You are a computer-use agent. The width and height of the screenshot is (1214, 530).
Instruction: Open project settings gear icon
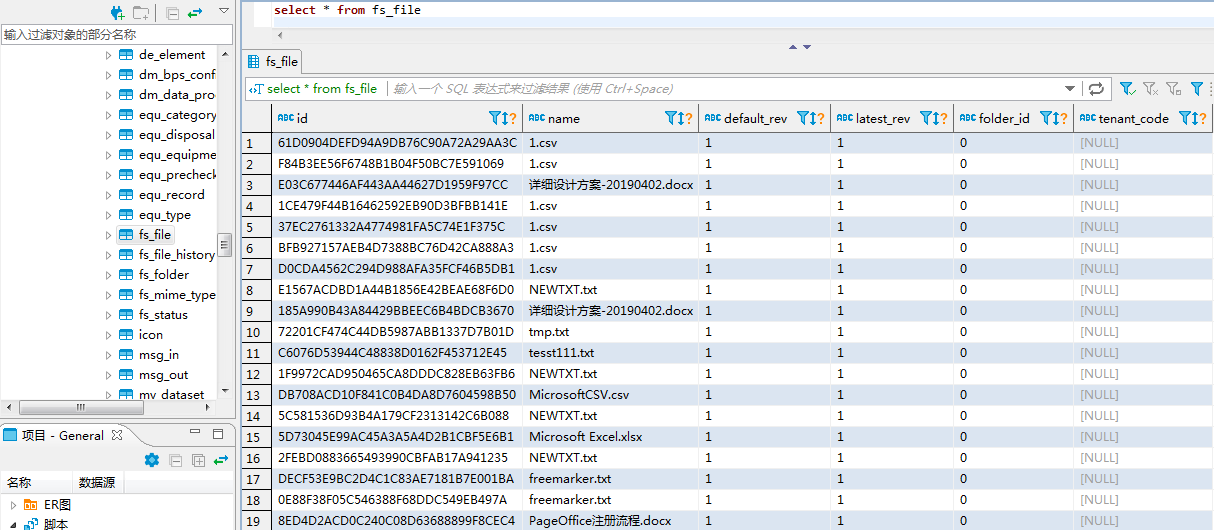coord(152,460)
